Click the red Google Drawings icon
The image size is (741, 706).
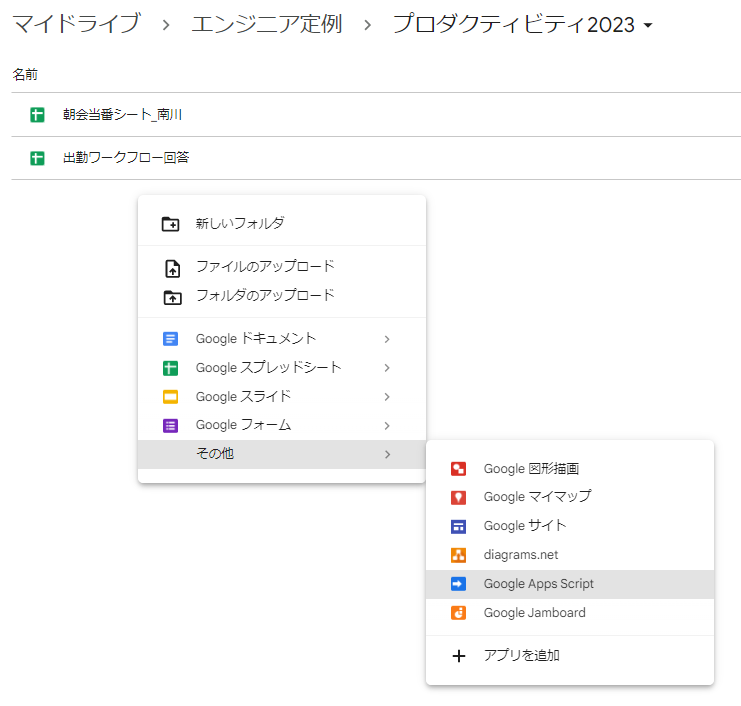458,468
